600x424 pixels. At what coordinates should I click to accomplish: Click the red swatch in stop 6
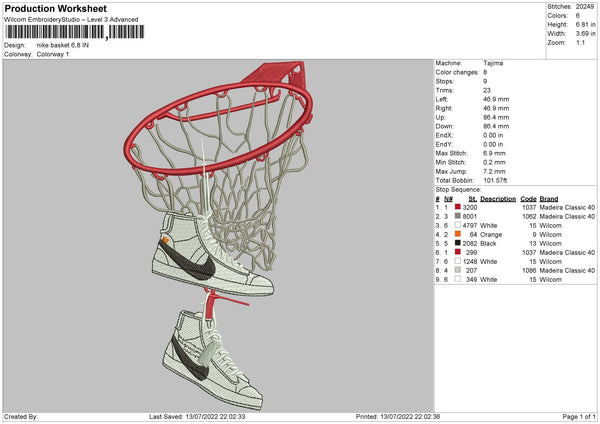point(458,252)
